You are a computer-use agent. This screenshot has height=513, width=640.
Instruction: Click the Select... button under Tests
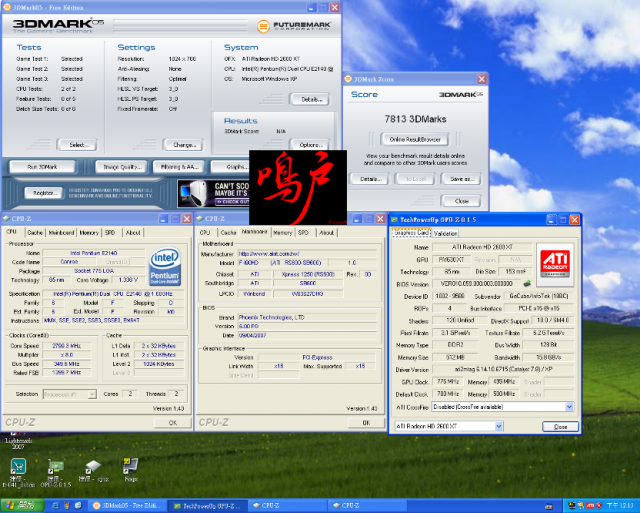pos(77,144)
